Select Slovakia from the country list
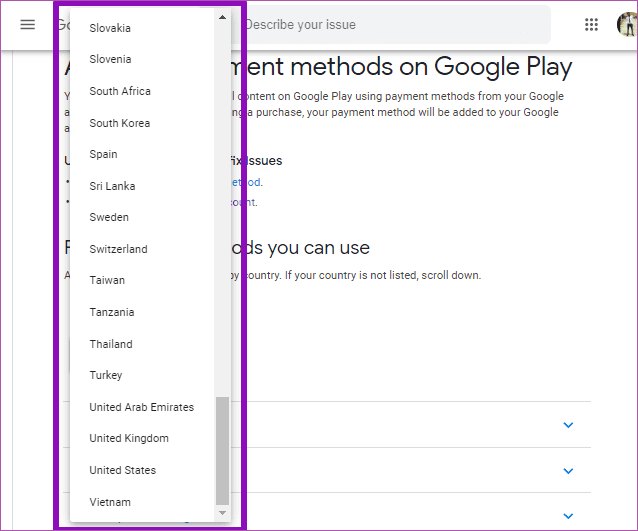Screen dimensions: 638x531 click(x=142, y=28)
